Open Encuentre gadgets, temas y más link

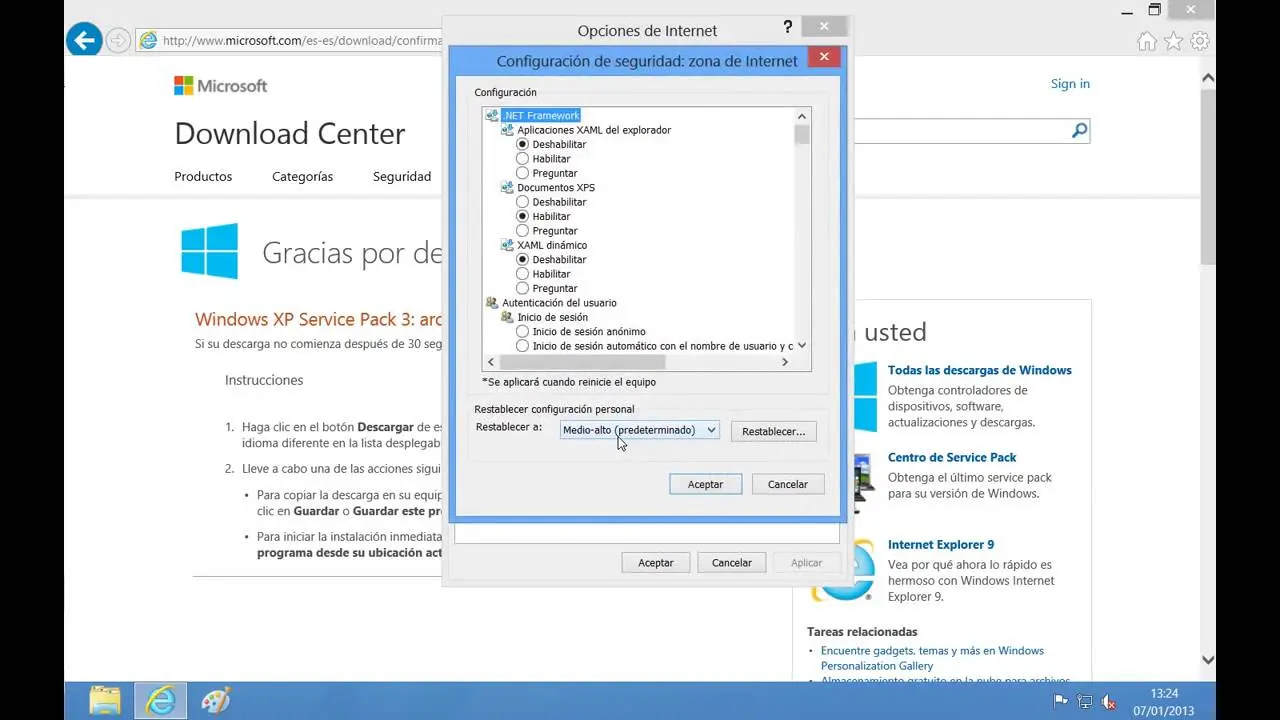(932, 658)
